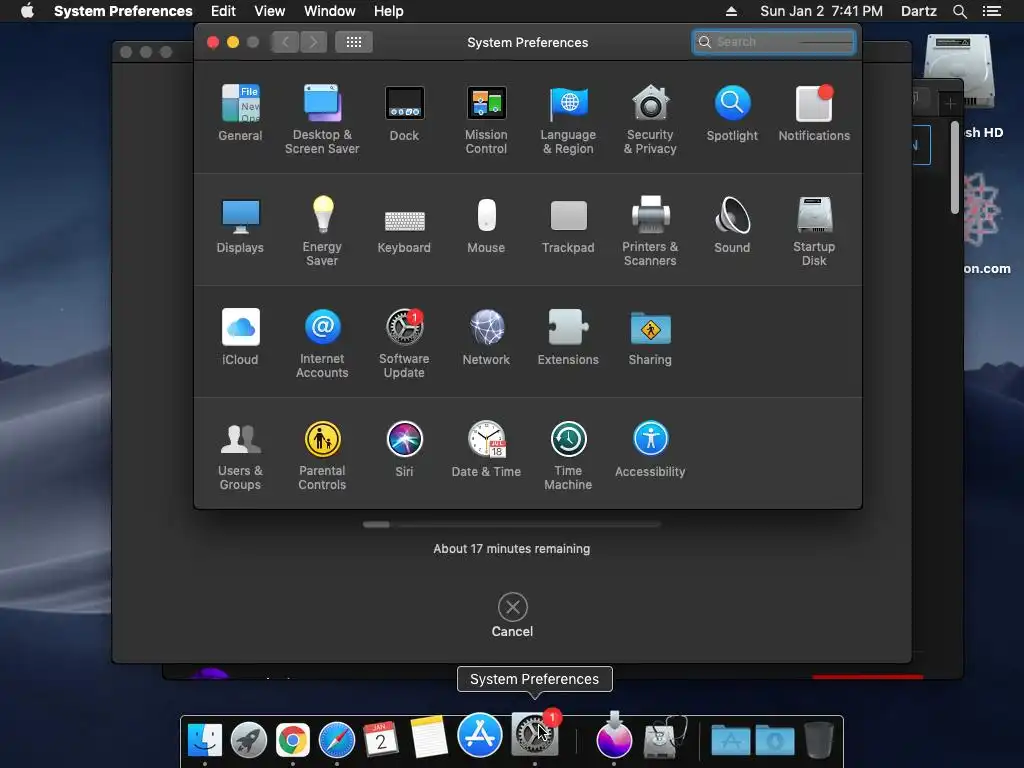
Task: Open Safari from the Dock
Action: point(337,740)
